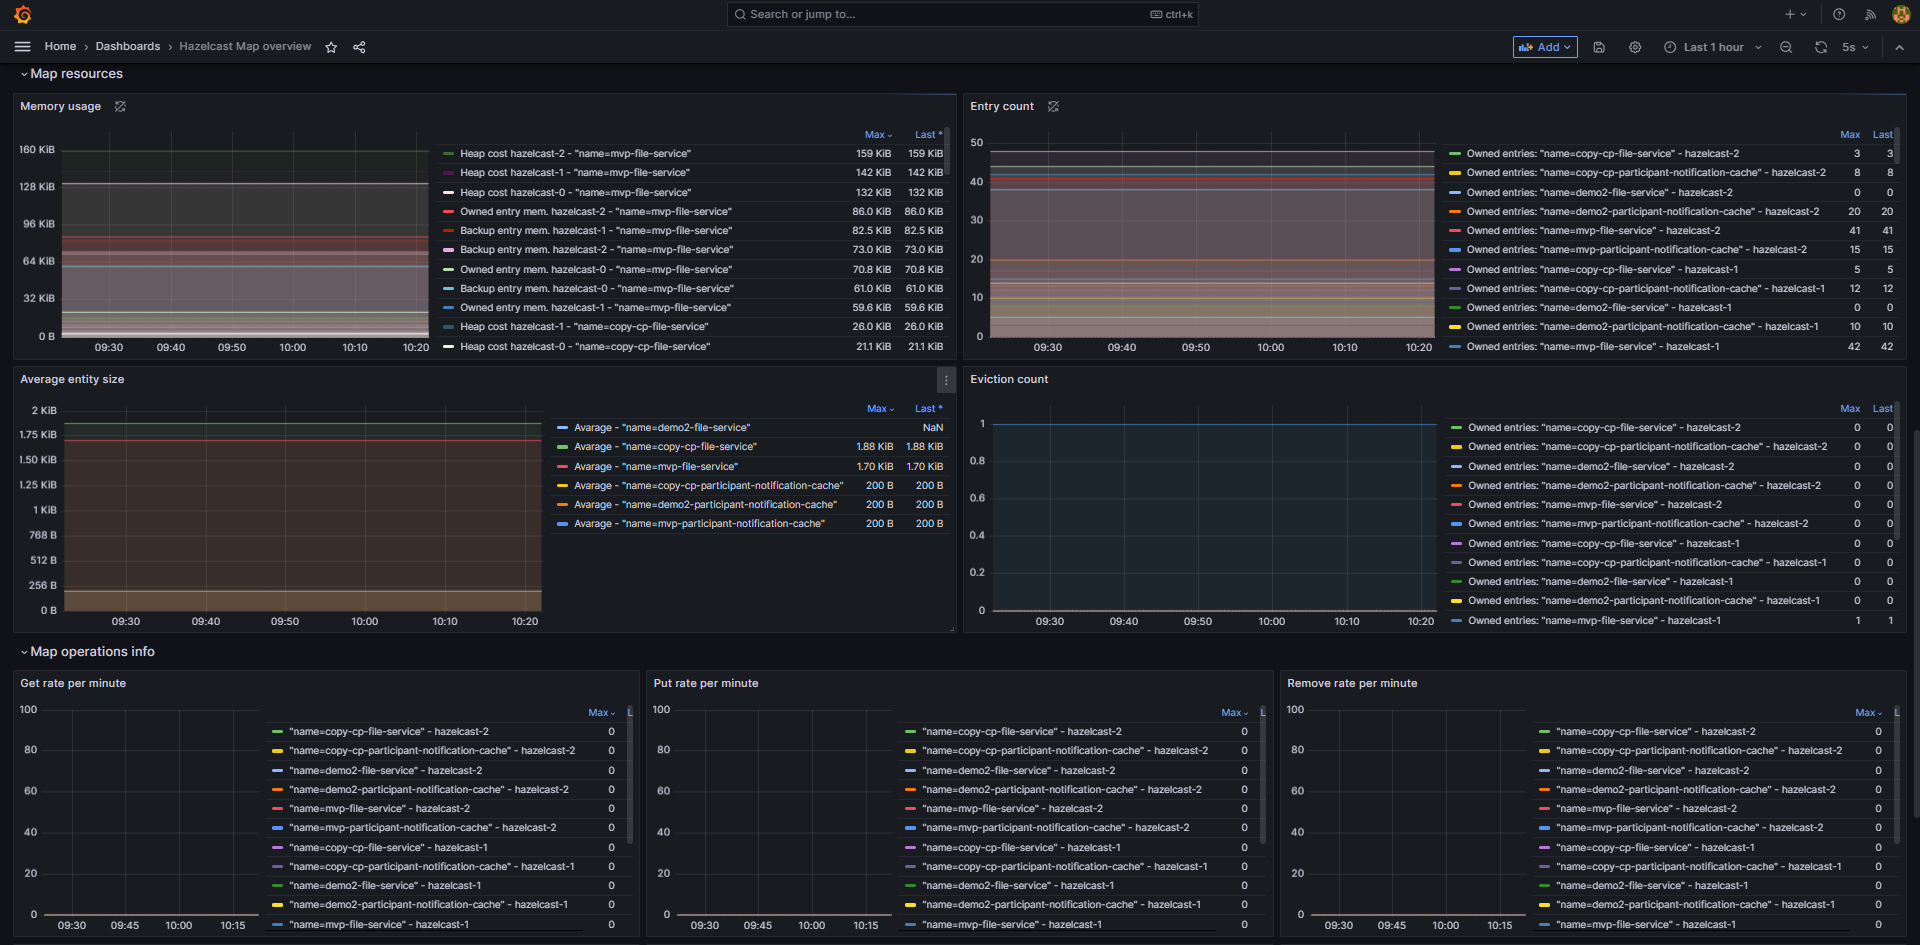Refresh the dashboard now
Image resolution: width=1920 pixels, height=945 pixels.
click(x=1821, y=47)
